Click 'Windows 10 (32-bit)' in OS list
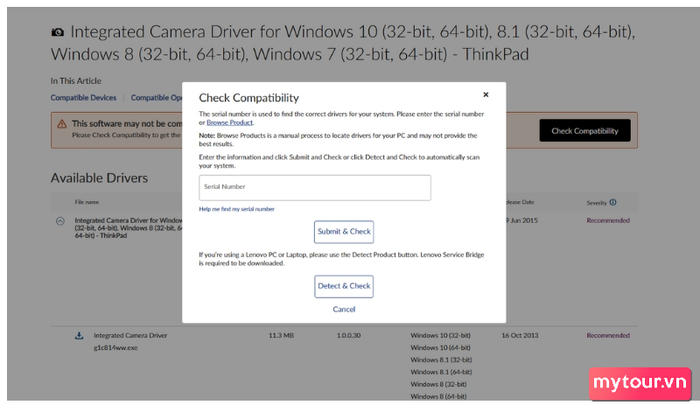This screenshot has height=411, width=700. pos(440,335)
